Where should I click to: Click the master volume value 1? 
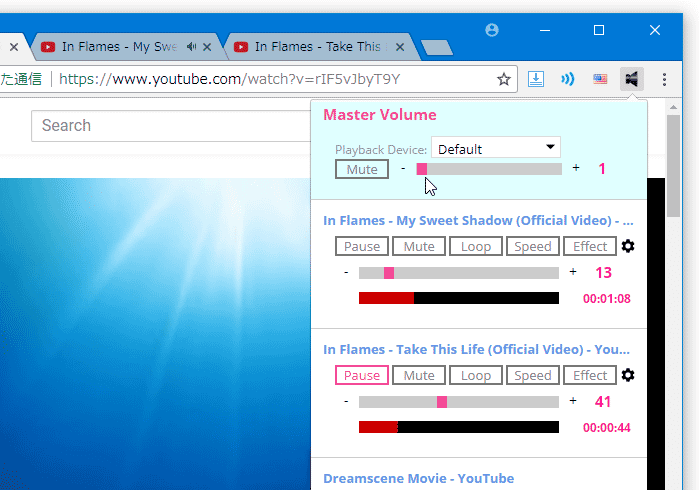(x=602, y=169)
